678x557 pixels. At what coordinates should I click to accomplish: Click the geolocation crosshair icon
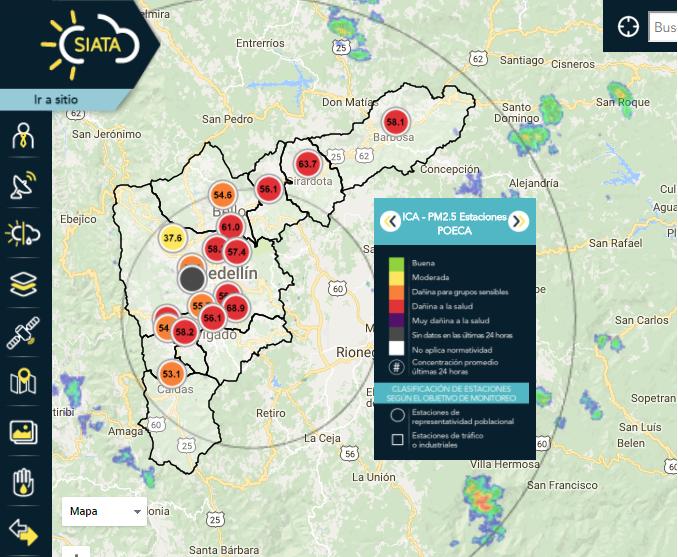click(628, 27)
